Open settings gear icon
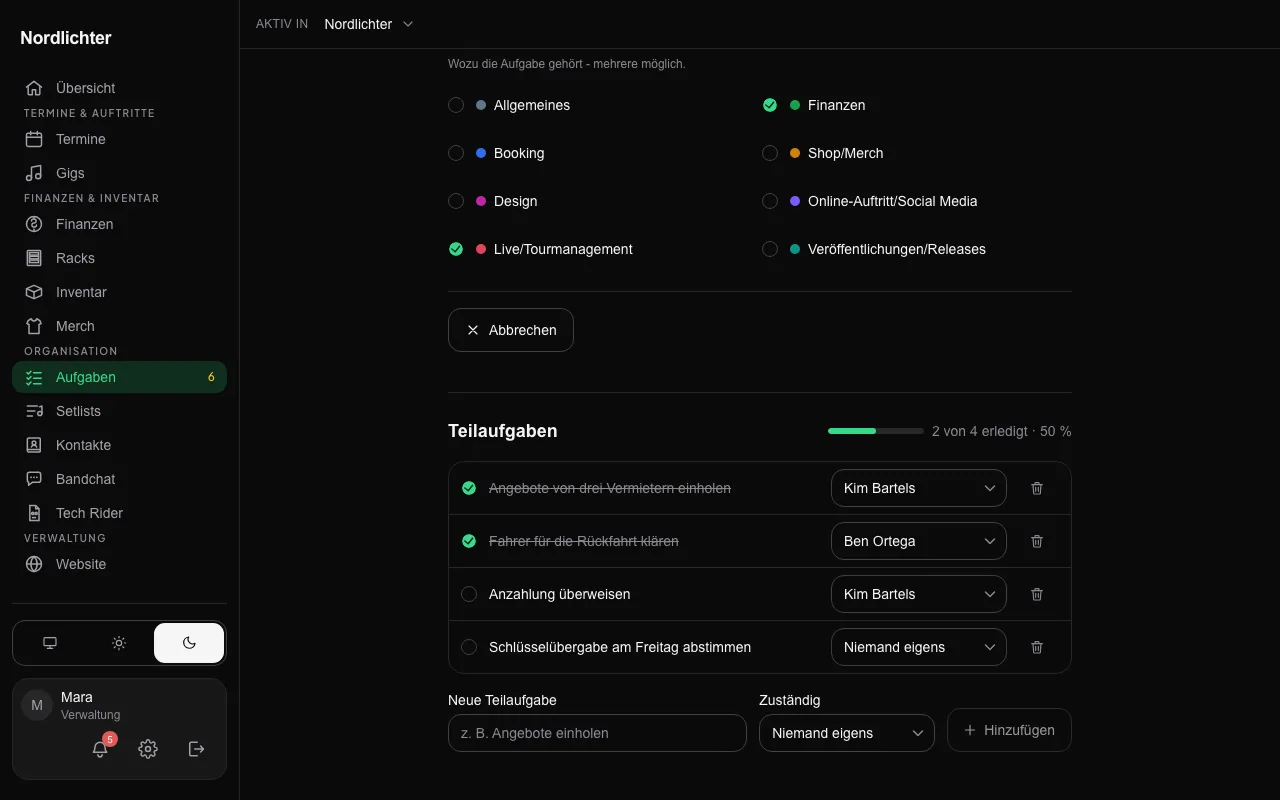This screenshot has width=1280, height=800. pyautogui.click(x=148, y=749)
